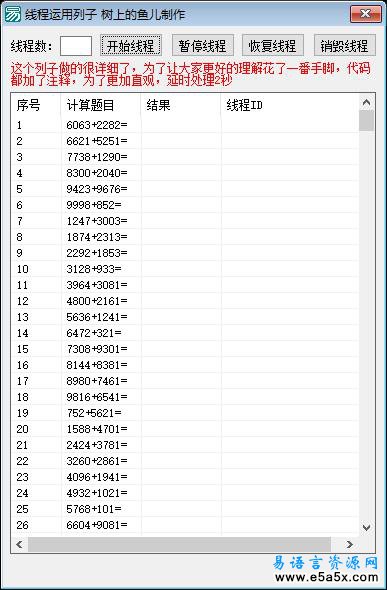Select row 2424+3781=
Screen dimensions: 387x590
coord(185,445)
